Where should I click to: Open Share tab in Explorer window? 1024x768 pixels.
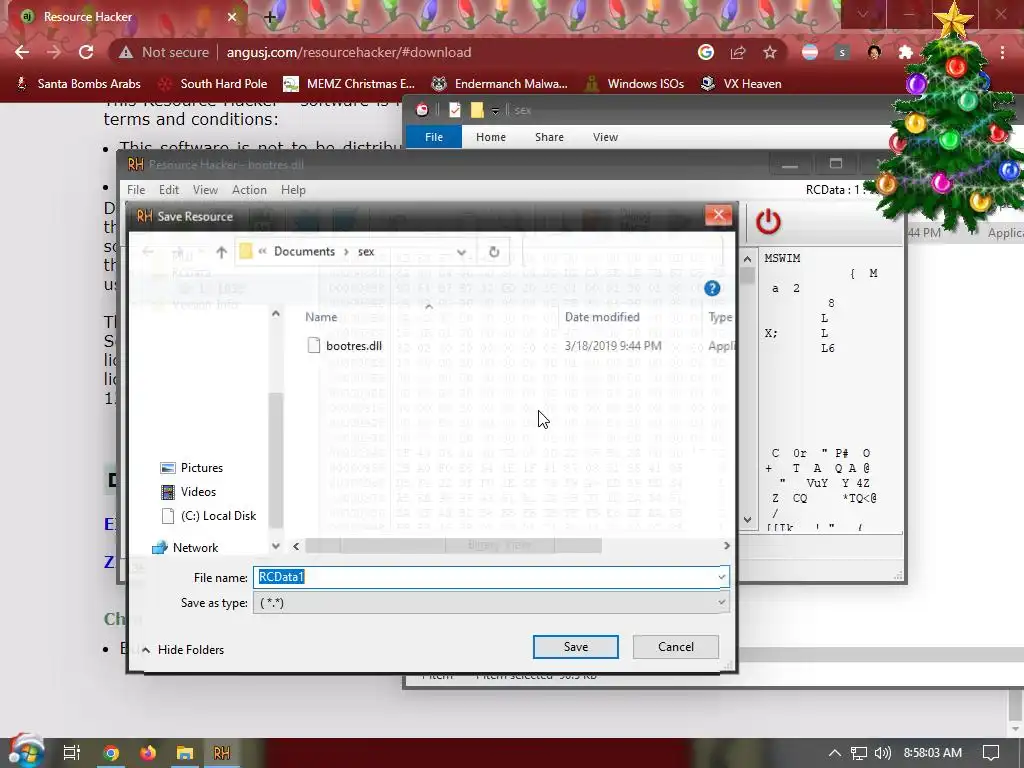[549, 137]
